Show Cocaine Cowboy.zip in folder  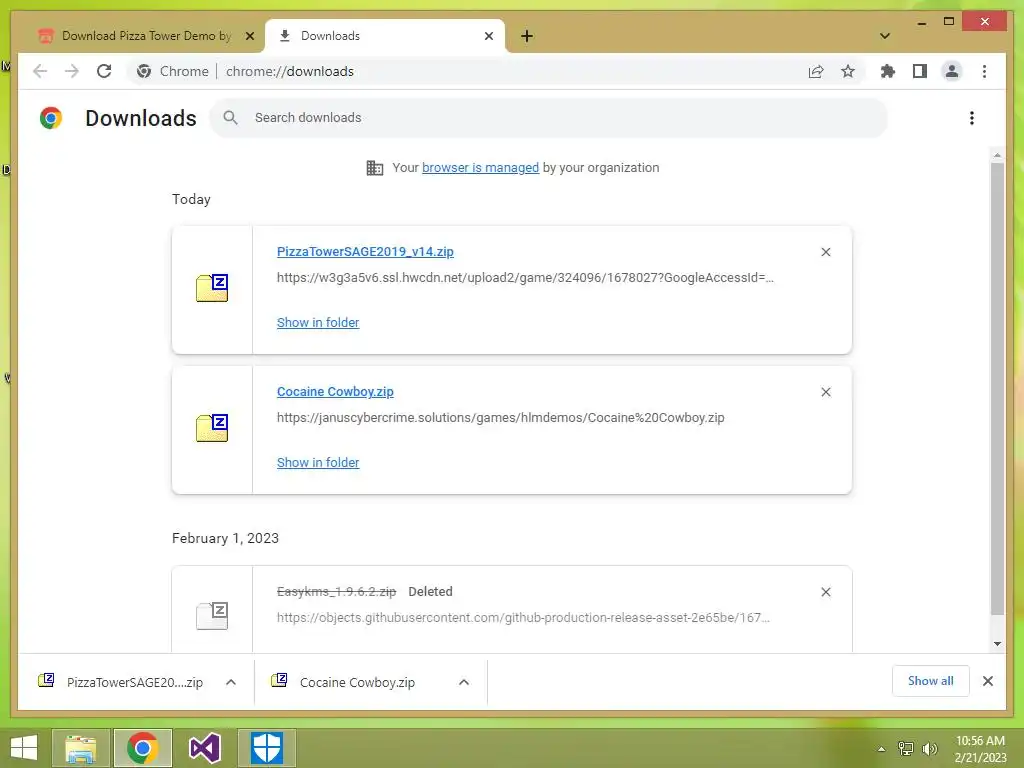click(318, 462)
